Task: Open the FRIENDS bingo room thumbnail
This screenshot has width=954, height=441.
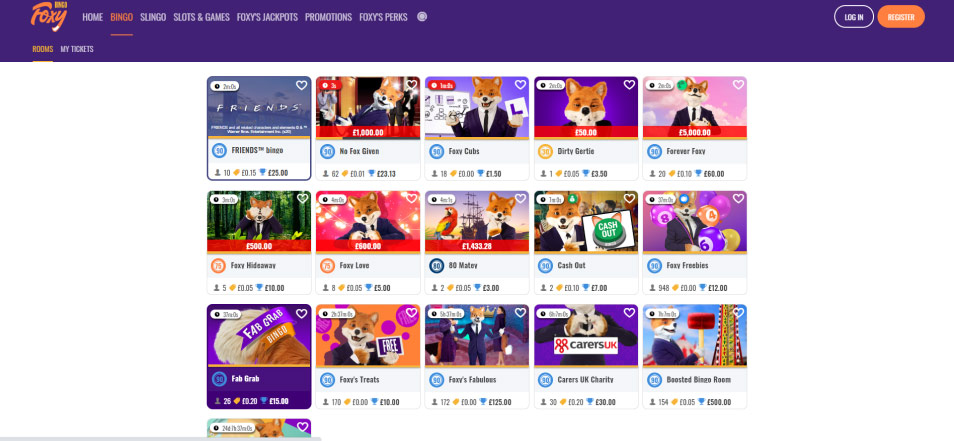Action: pyautogui.click(x=259, y=107)
